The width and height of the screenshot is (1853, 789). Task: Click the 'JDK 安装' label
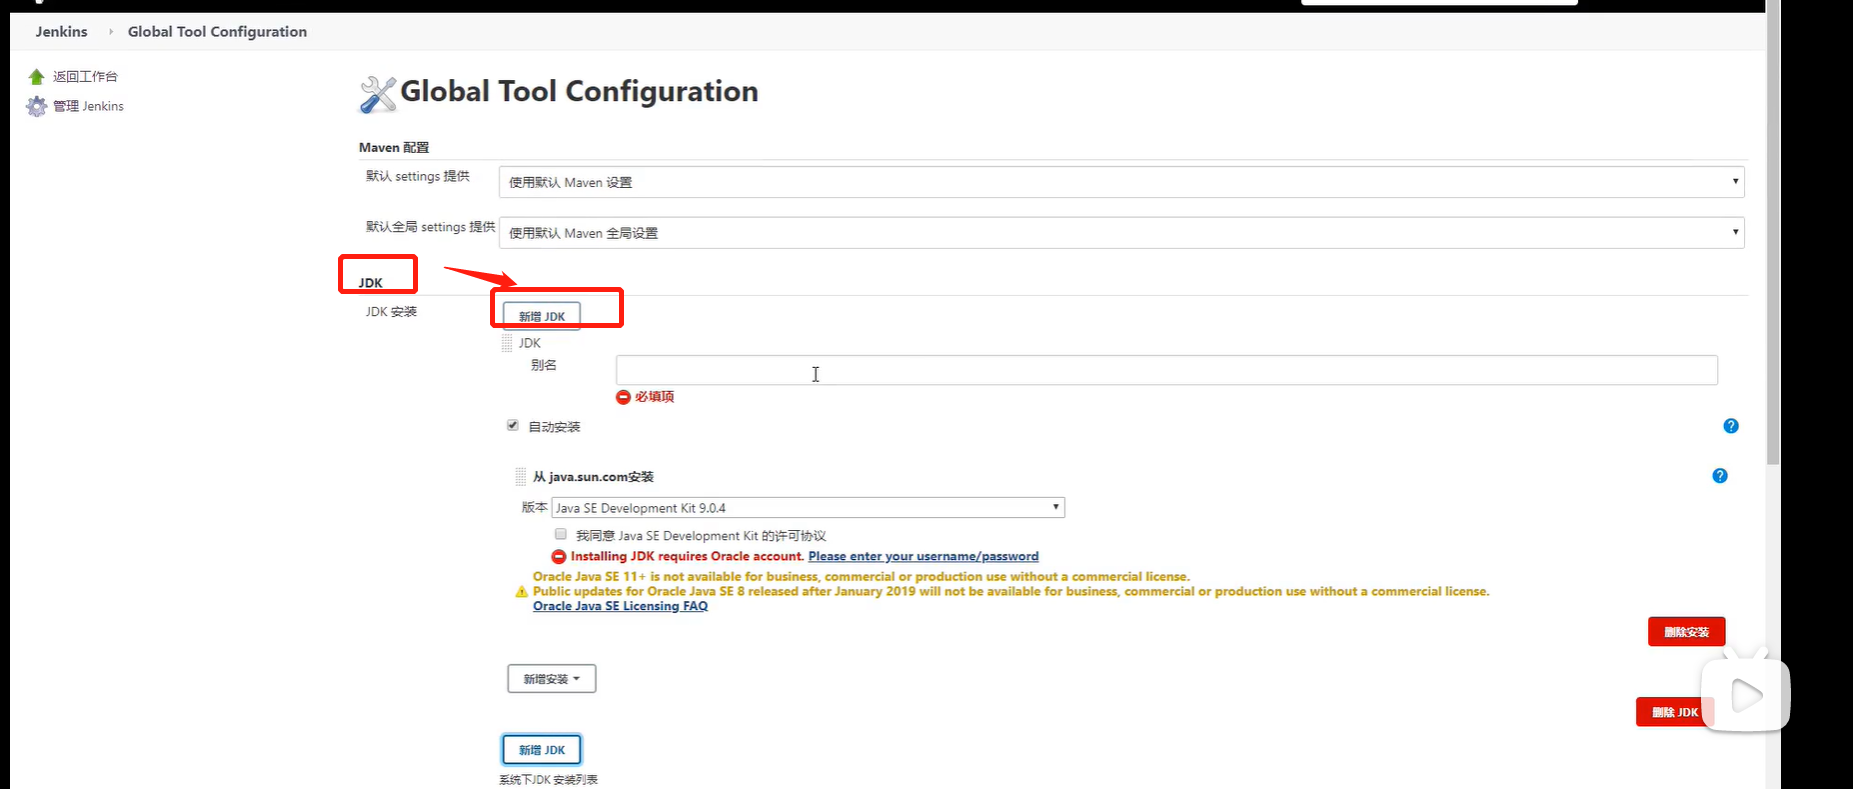tap(391, 312)
